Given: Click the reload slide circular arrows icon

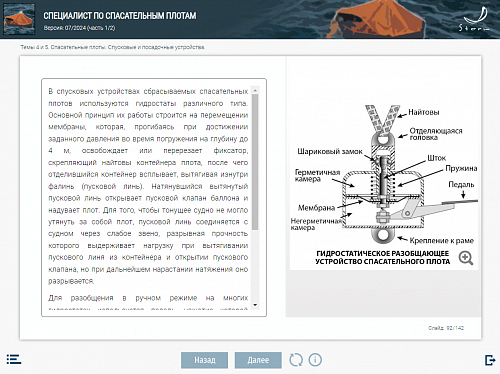Looking at the screenshot, I should [296, 360].
